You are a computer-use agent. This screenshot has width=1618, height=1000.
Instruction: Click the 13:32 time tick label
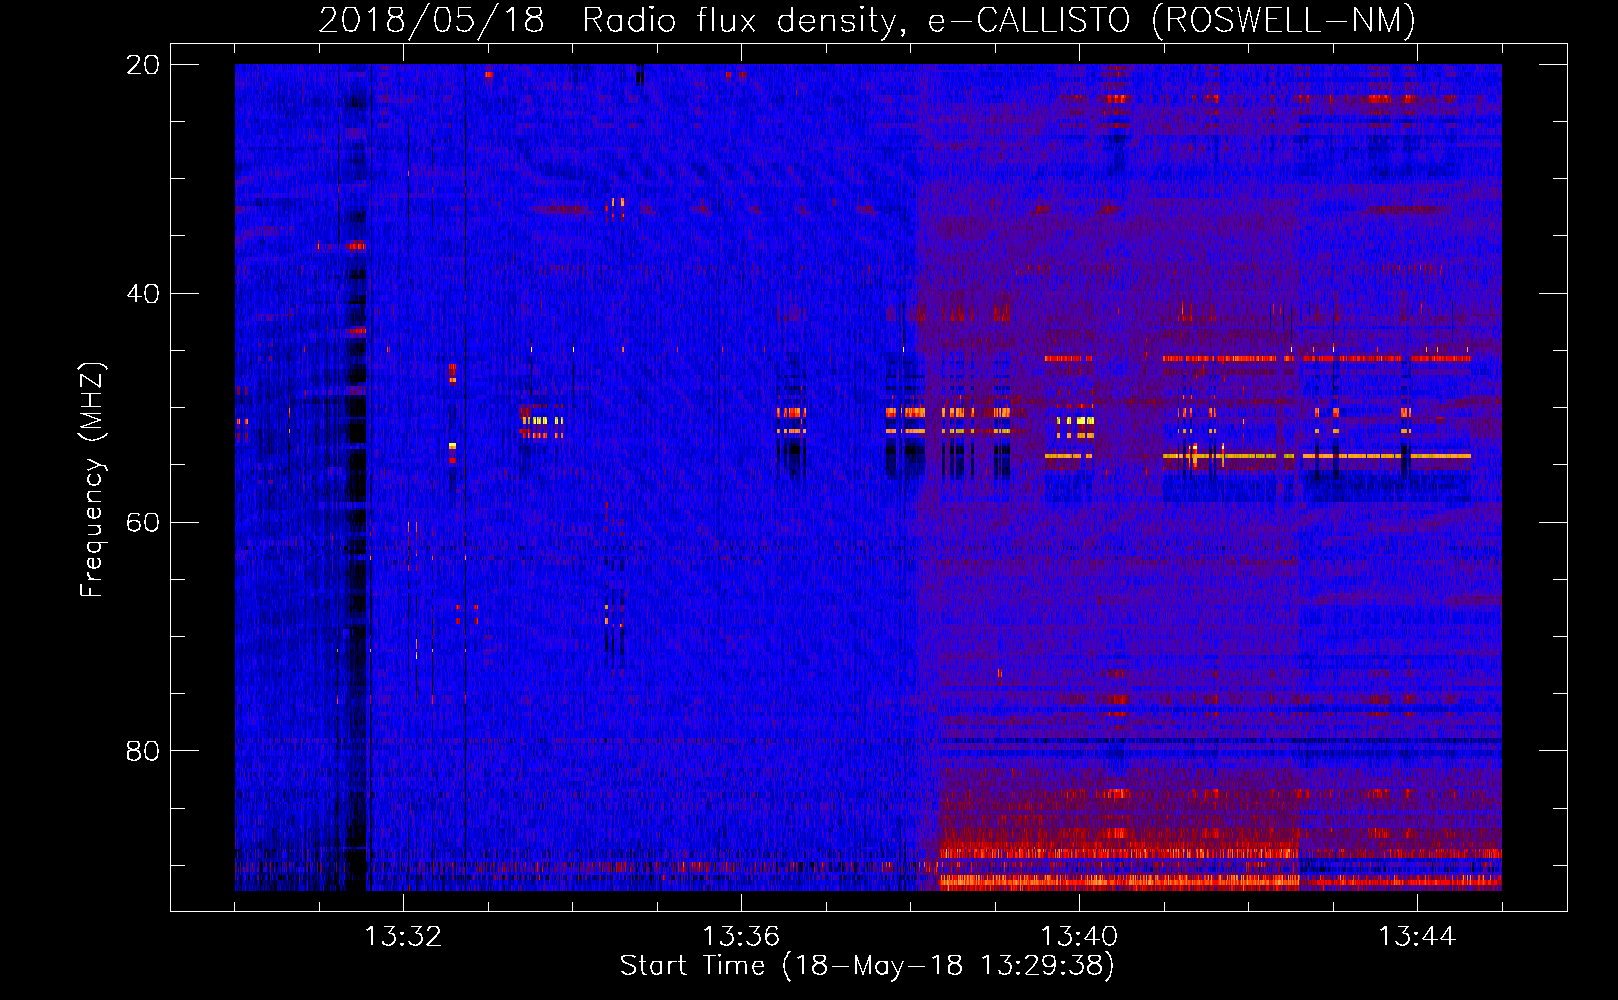point(403,937)
